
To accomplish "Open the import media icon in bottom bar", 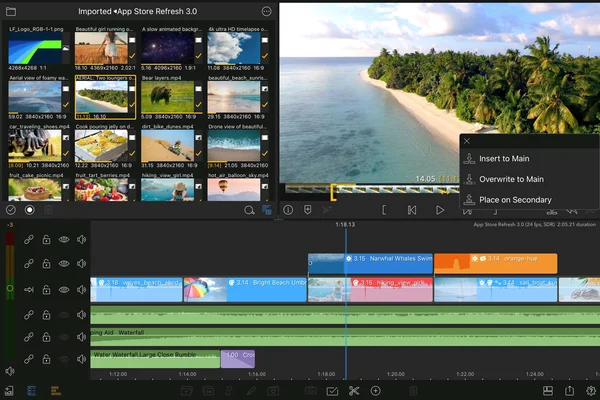I will point(9,391).
